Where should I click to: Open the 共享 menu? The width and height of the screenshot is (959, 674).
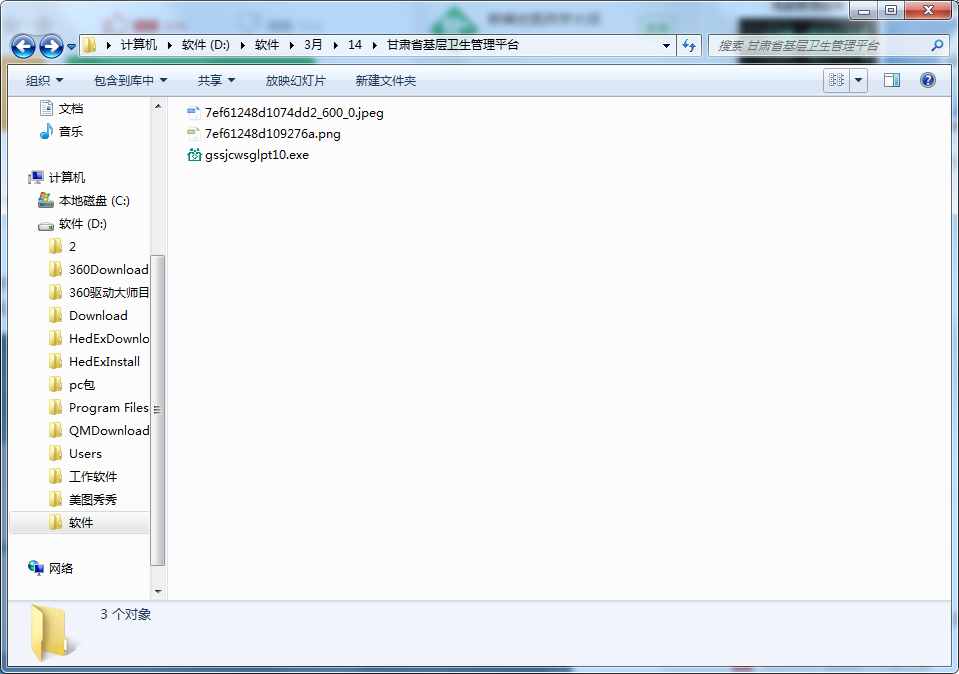(x=216, y=81)
